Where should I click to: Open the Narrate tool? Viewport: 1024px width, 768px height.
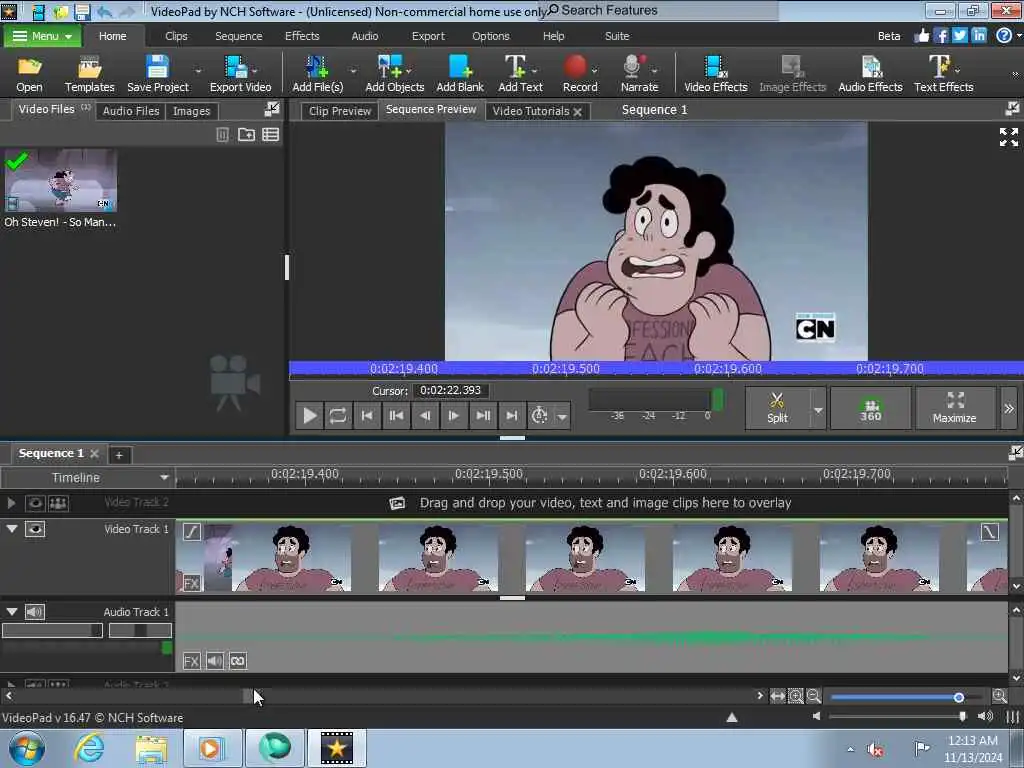pyautogui.click(x=639, y=74)
